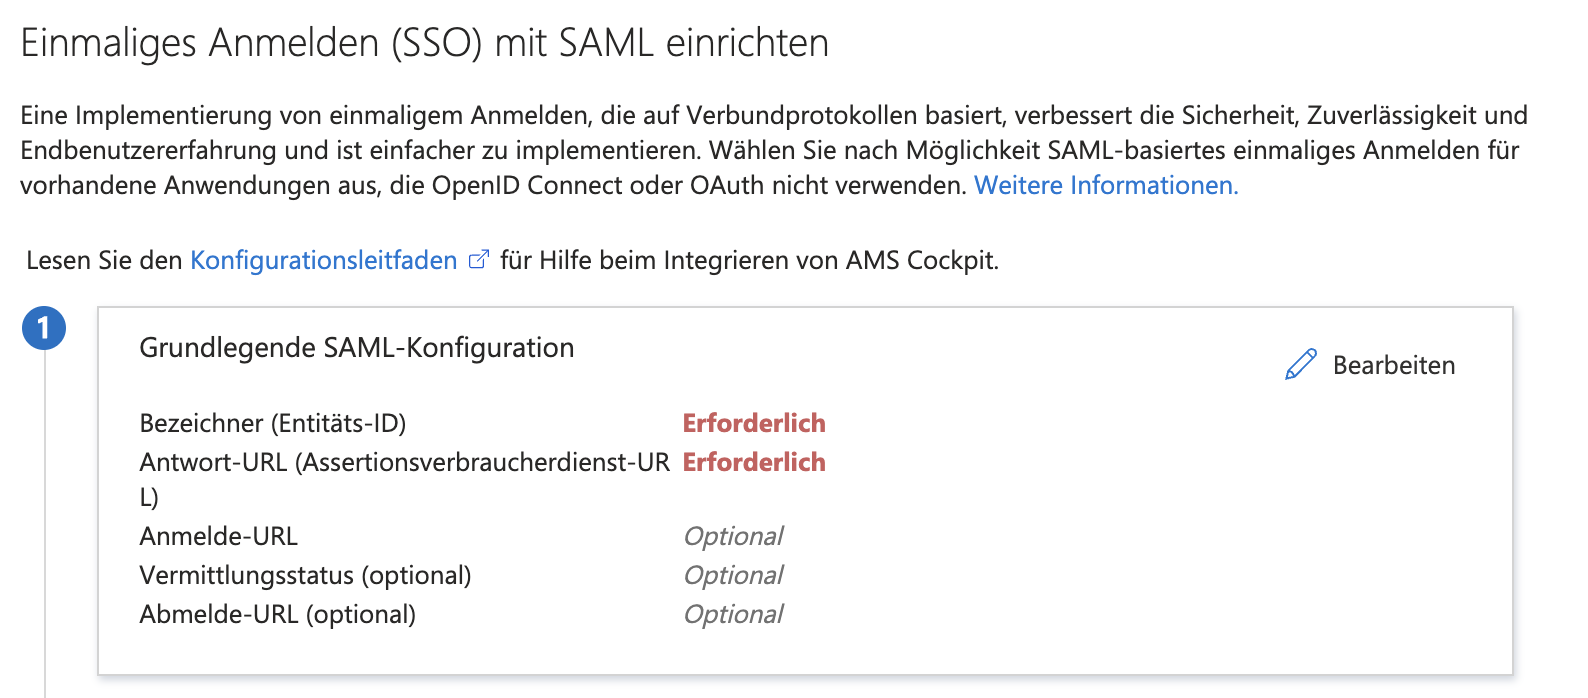Select the page title Einmaliges Anmelden (SSO) mit SAML
The height and width of the screenshot is (698, 1588).
(x=425, y=42)
